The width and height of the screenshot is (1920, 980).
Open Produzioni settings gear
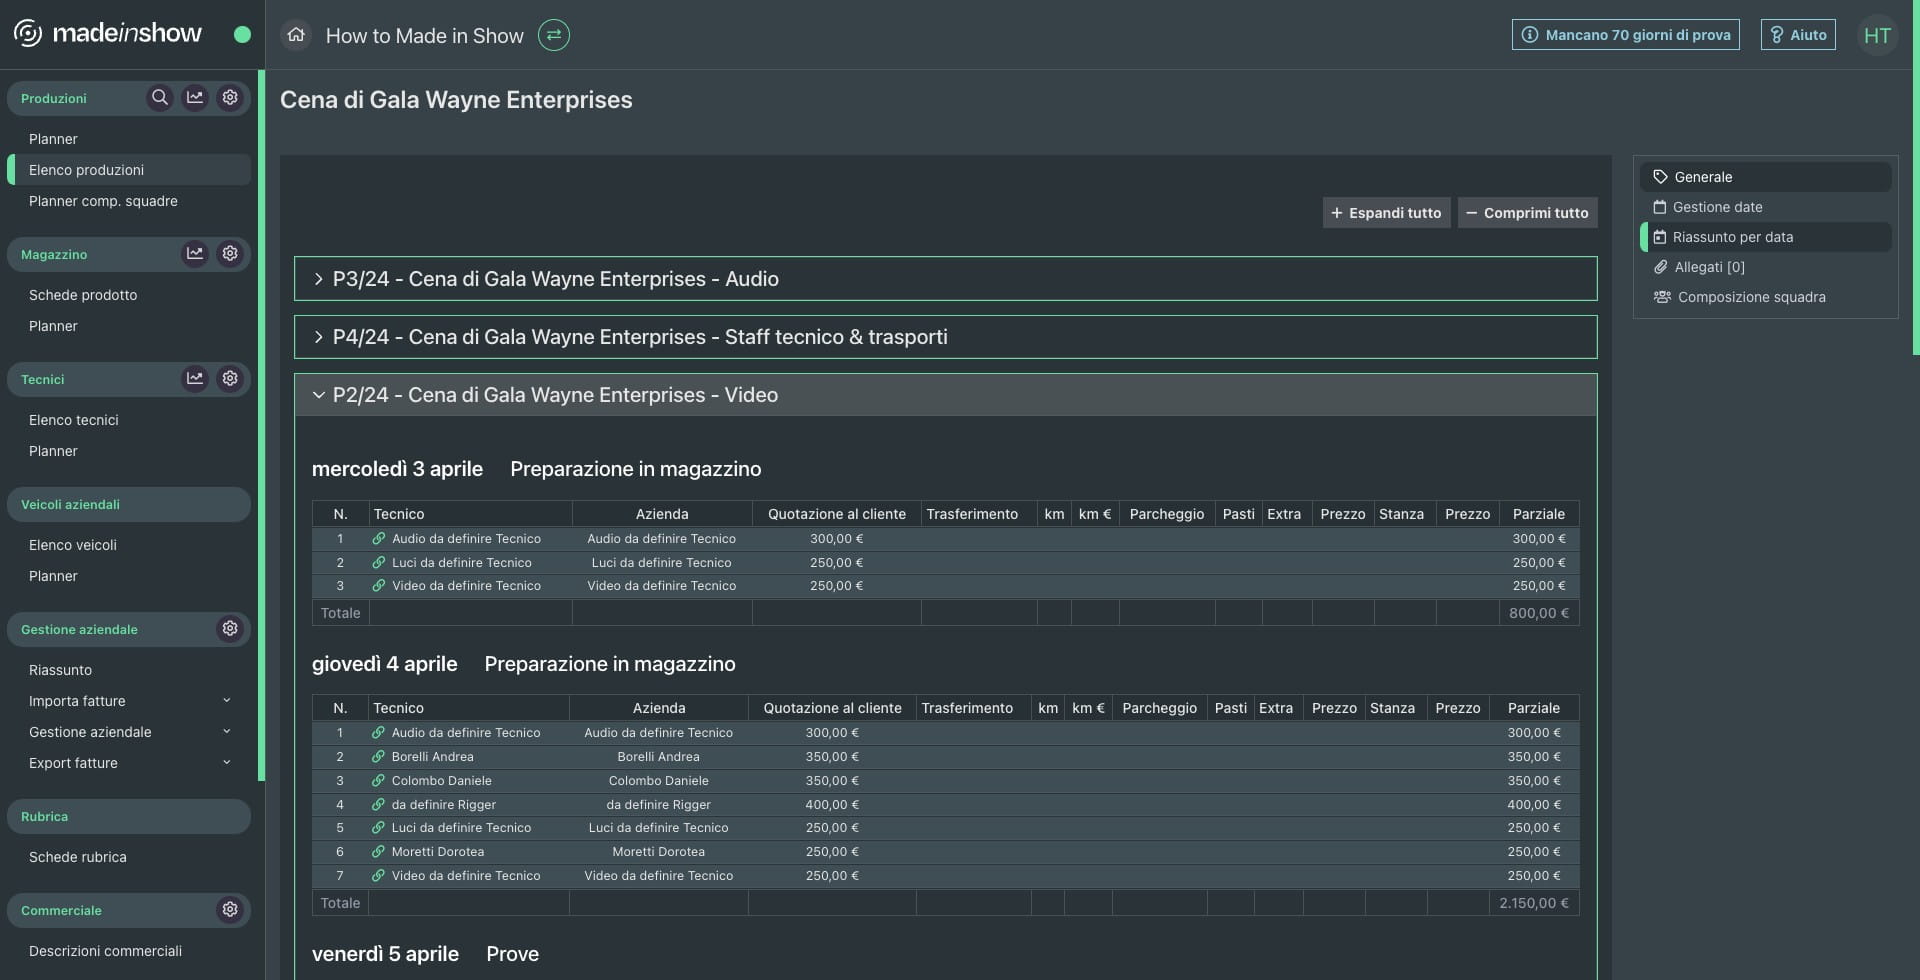(x=230, y=98)
